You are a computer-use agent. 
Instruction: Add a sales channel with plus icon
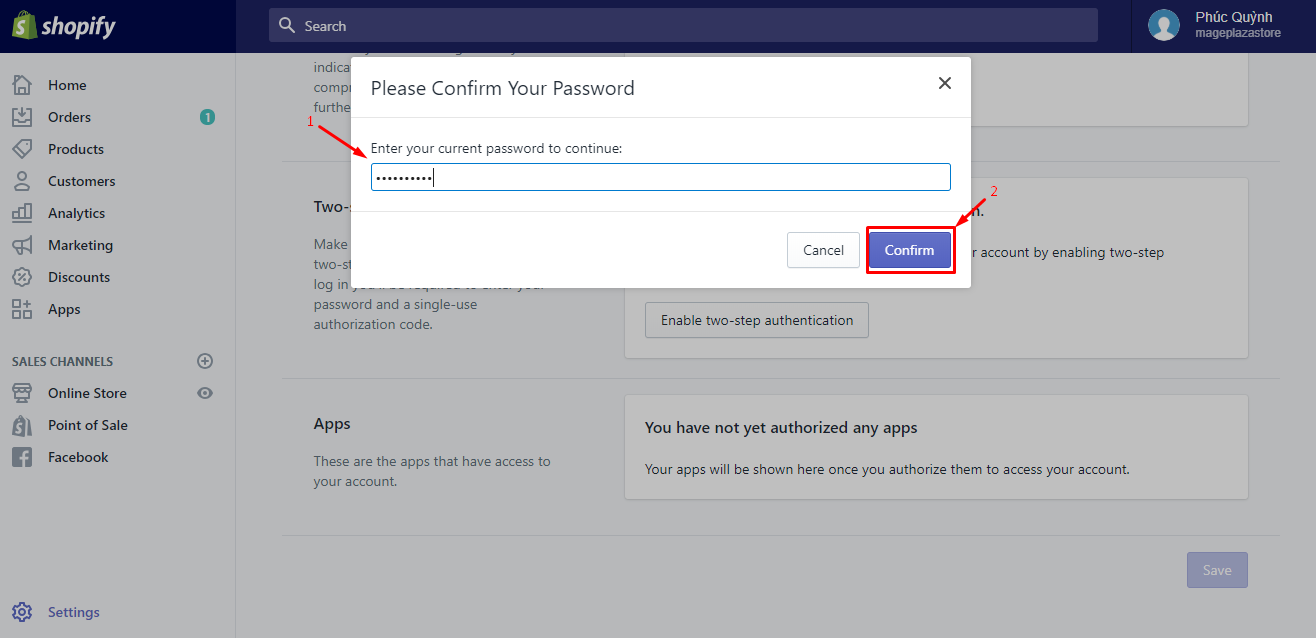(205, 361)
